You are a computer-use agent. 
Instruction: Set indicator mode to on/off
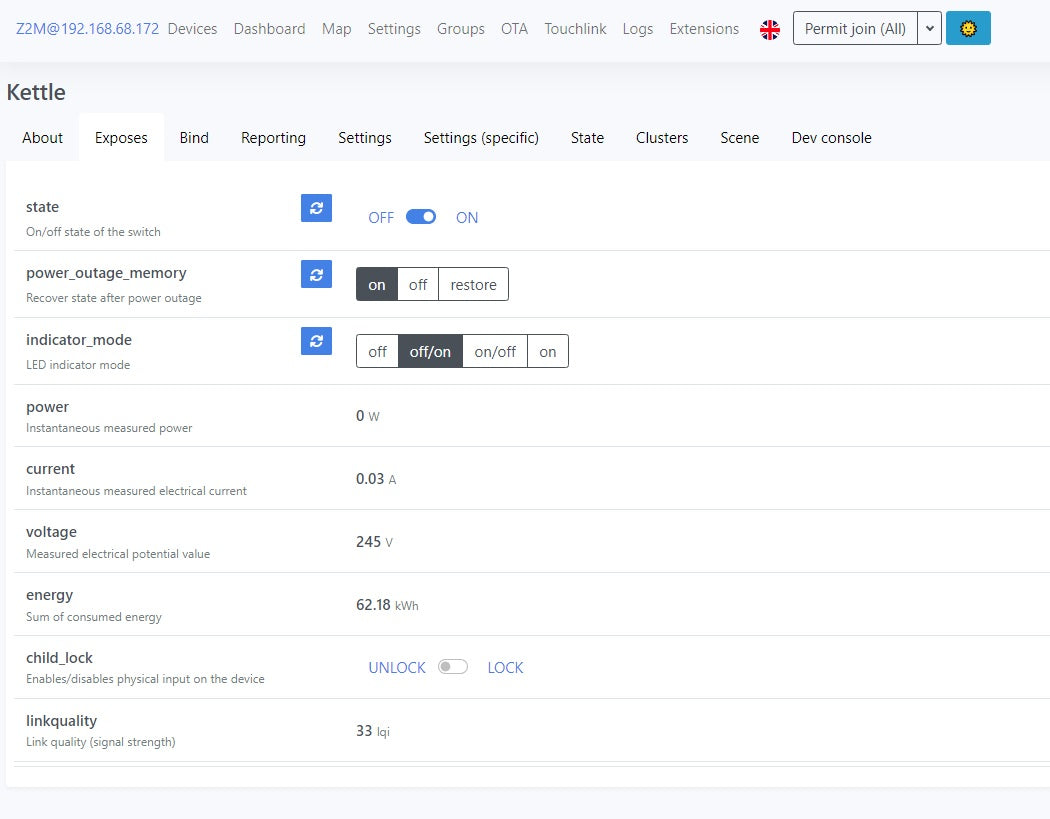pos(495,352)
